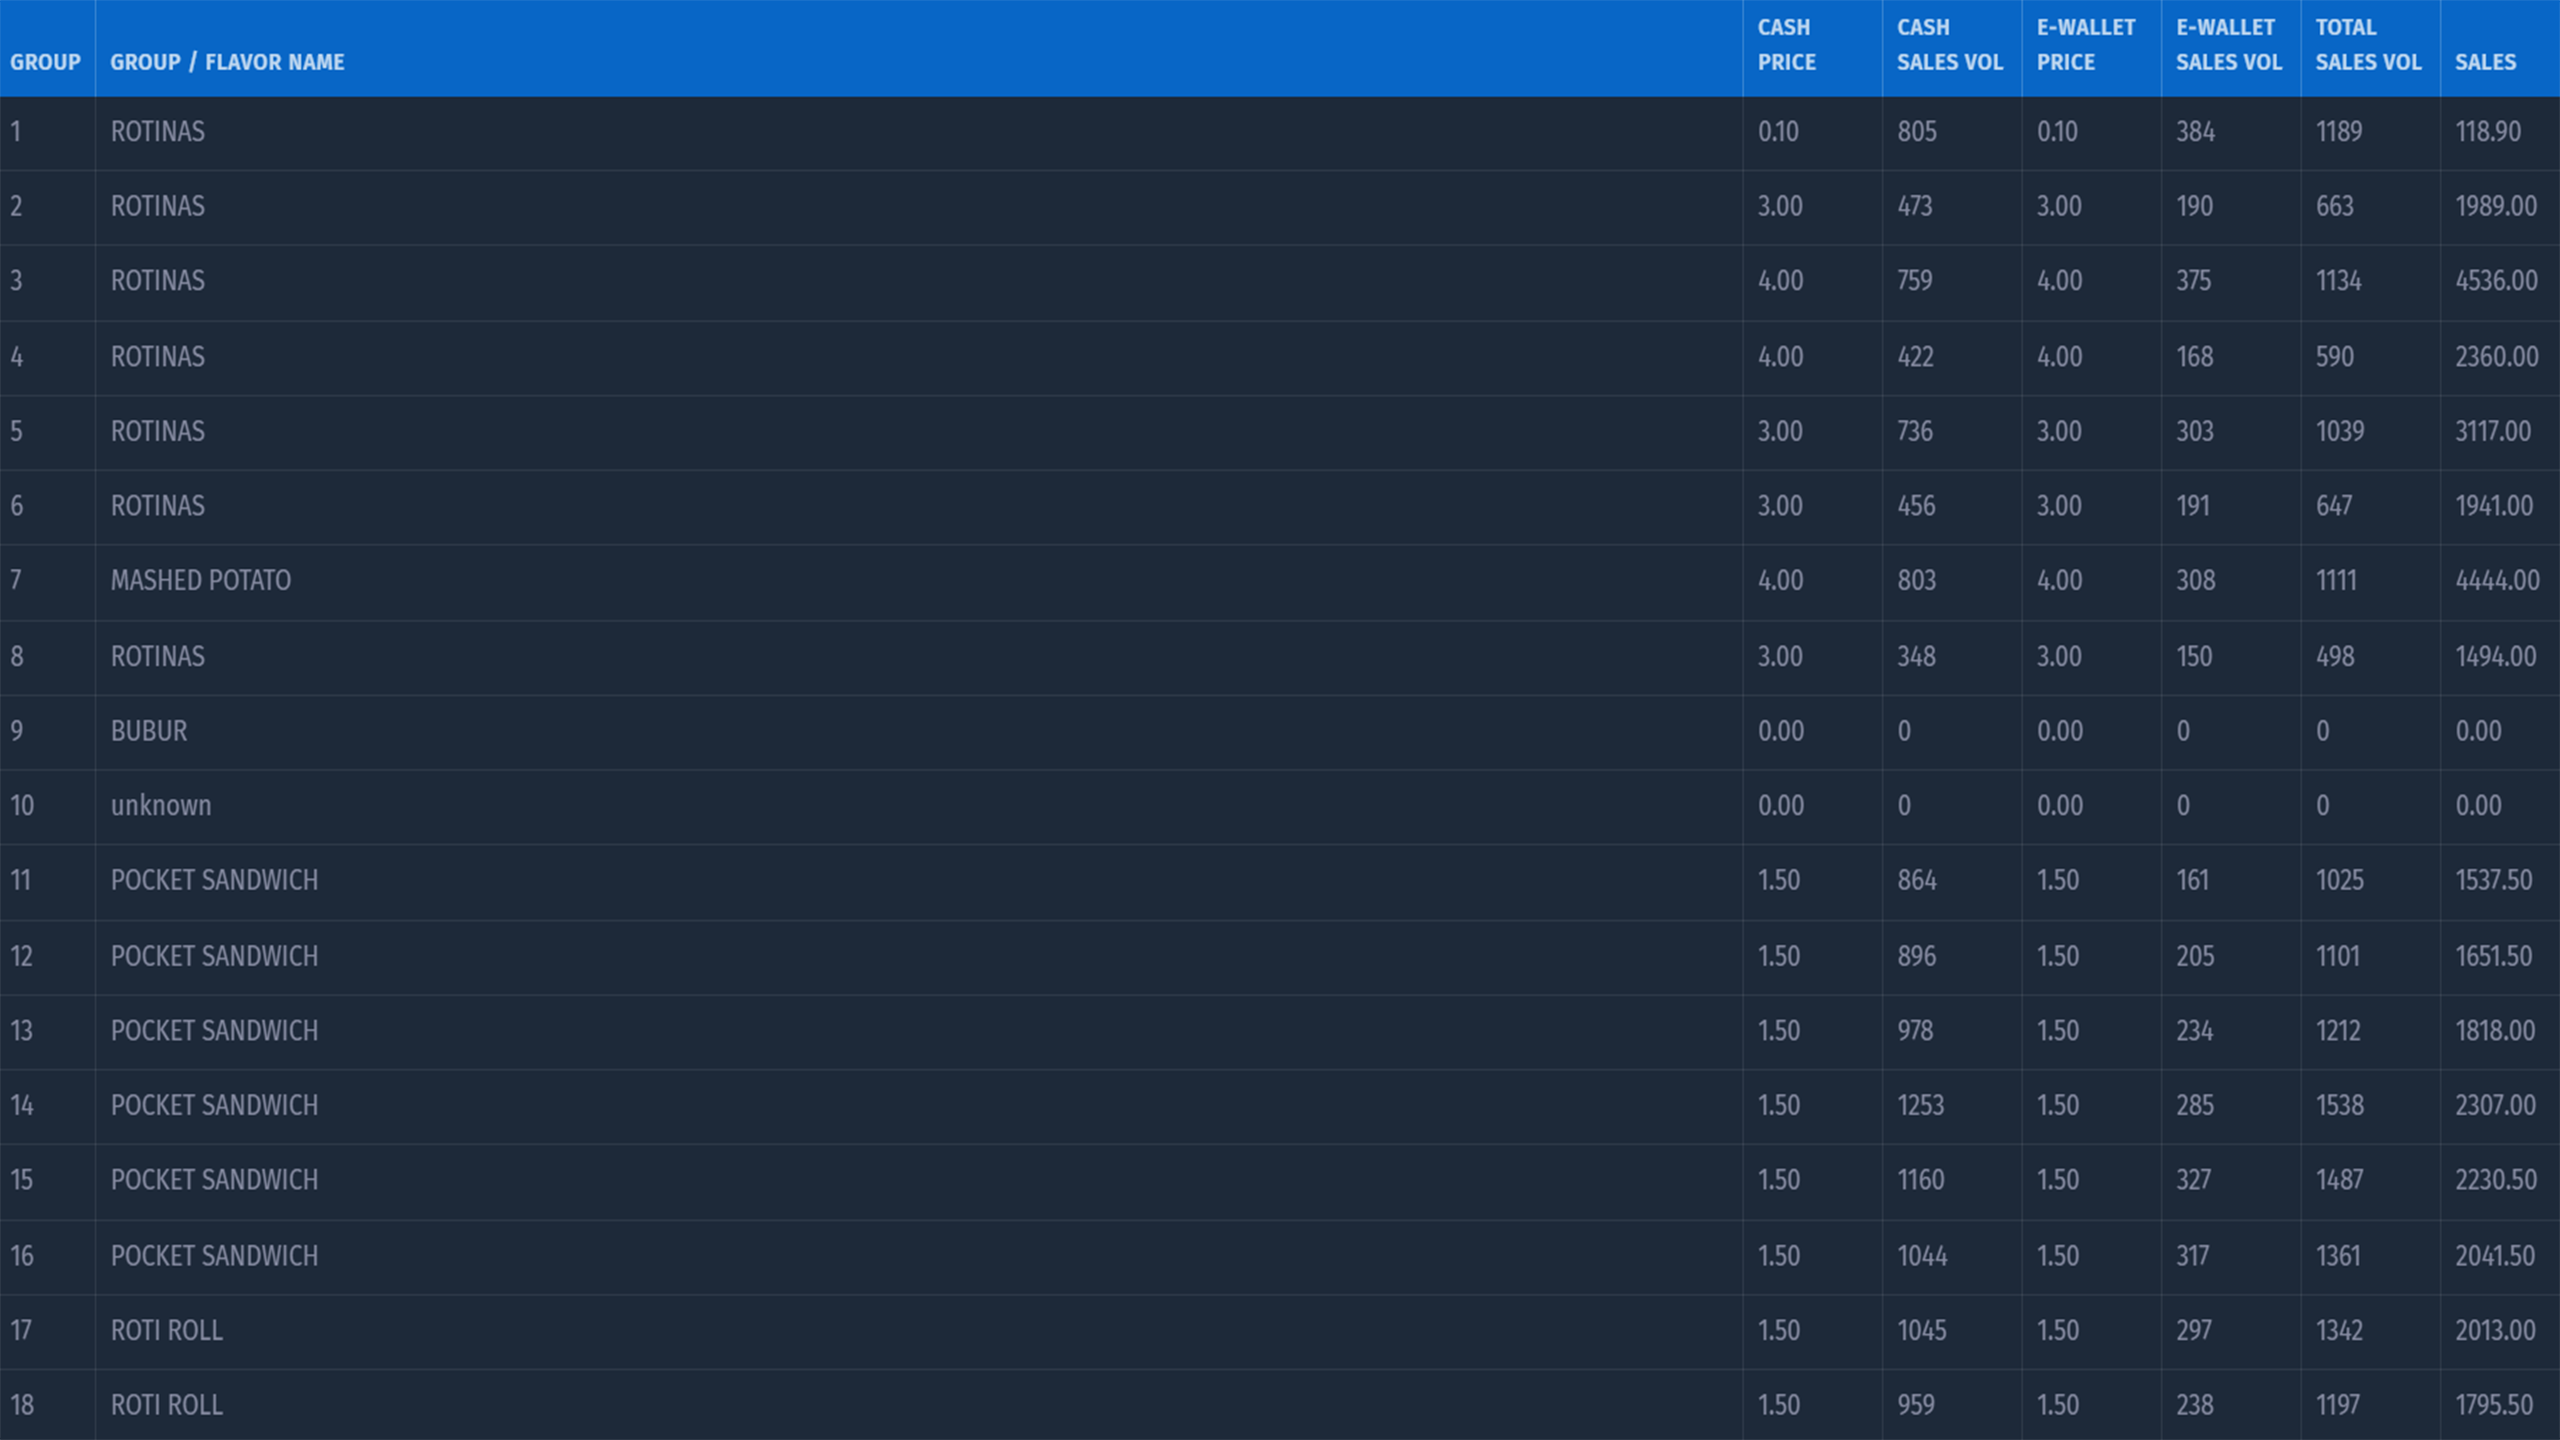Click total sales volume 1487

pos(2340,1180)
